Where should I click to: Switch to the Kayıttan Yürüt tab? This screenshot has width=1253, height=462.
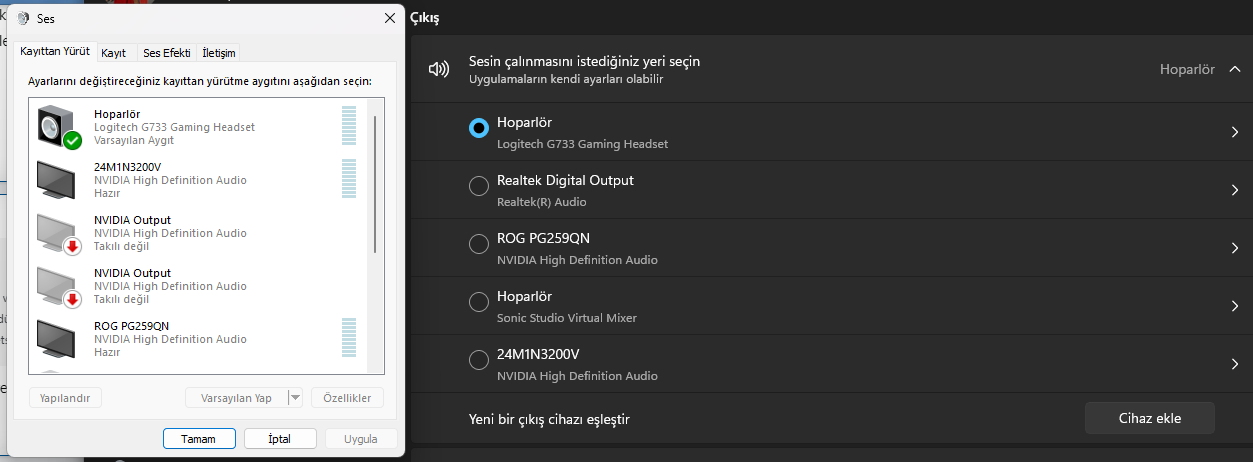[55, 51]
